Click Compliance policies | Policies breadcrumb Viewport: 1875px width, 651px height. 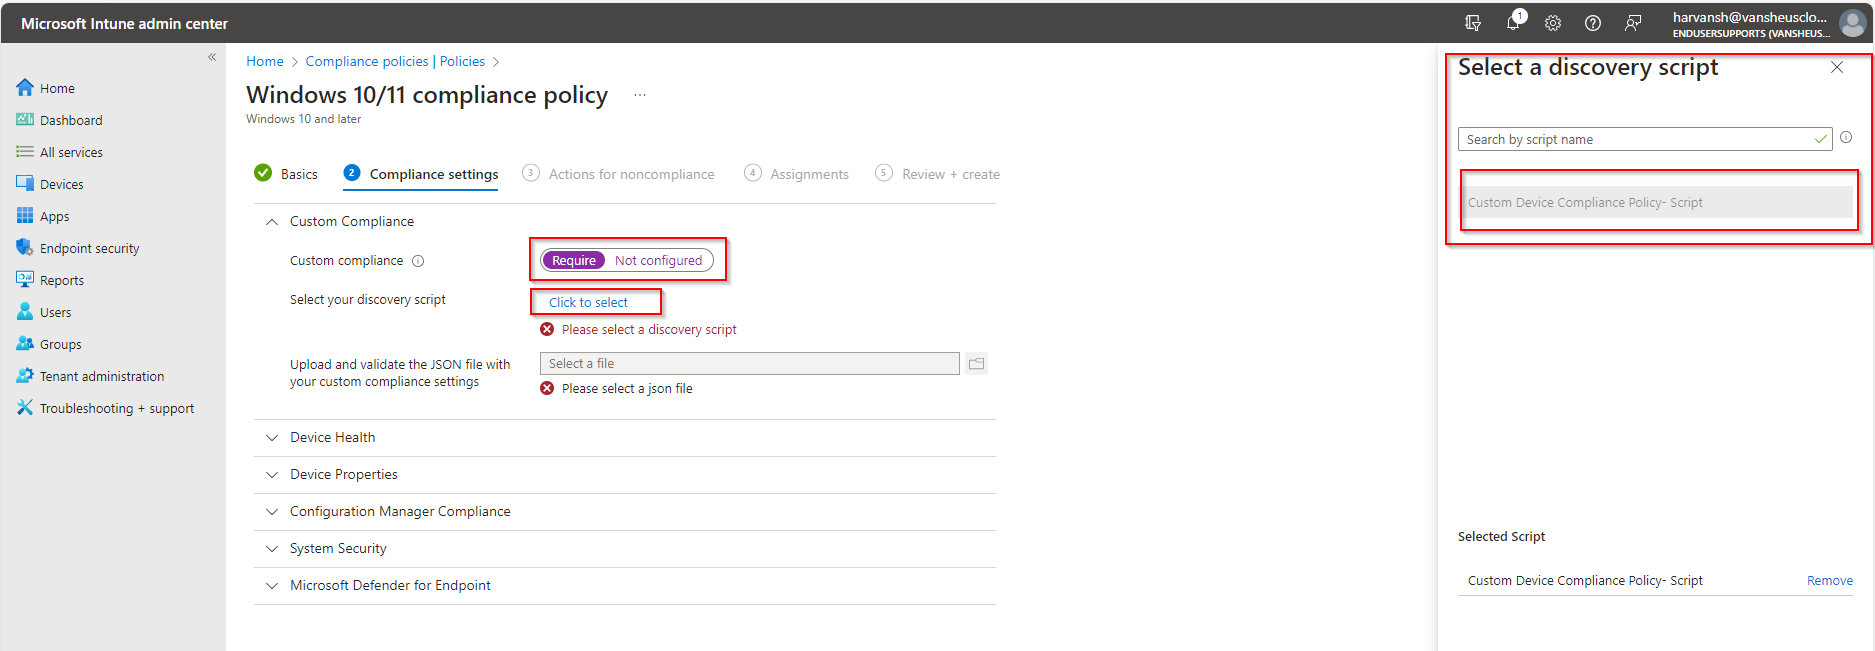[x=395, y=61]
